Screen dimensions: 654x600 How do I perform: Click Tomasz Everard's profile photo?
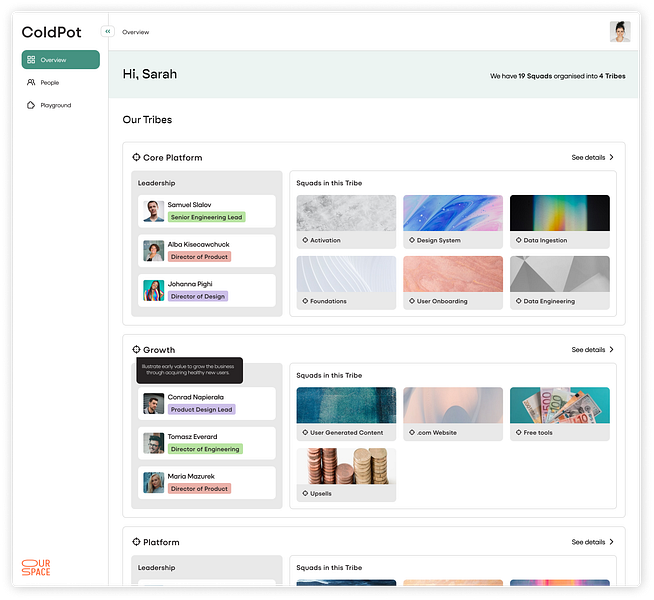(x=153, y=443)
